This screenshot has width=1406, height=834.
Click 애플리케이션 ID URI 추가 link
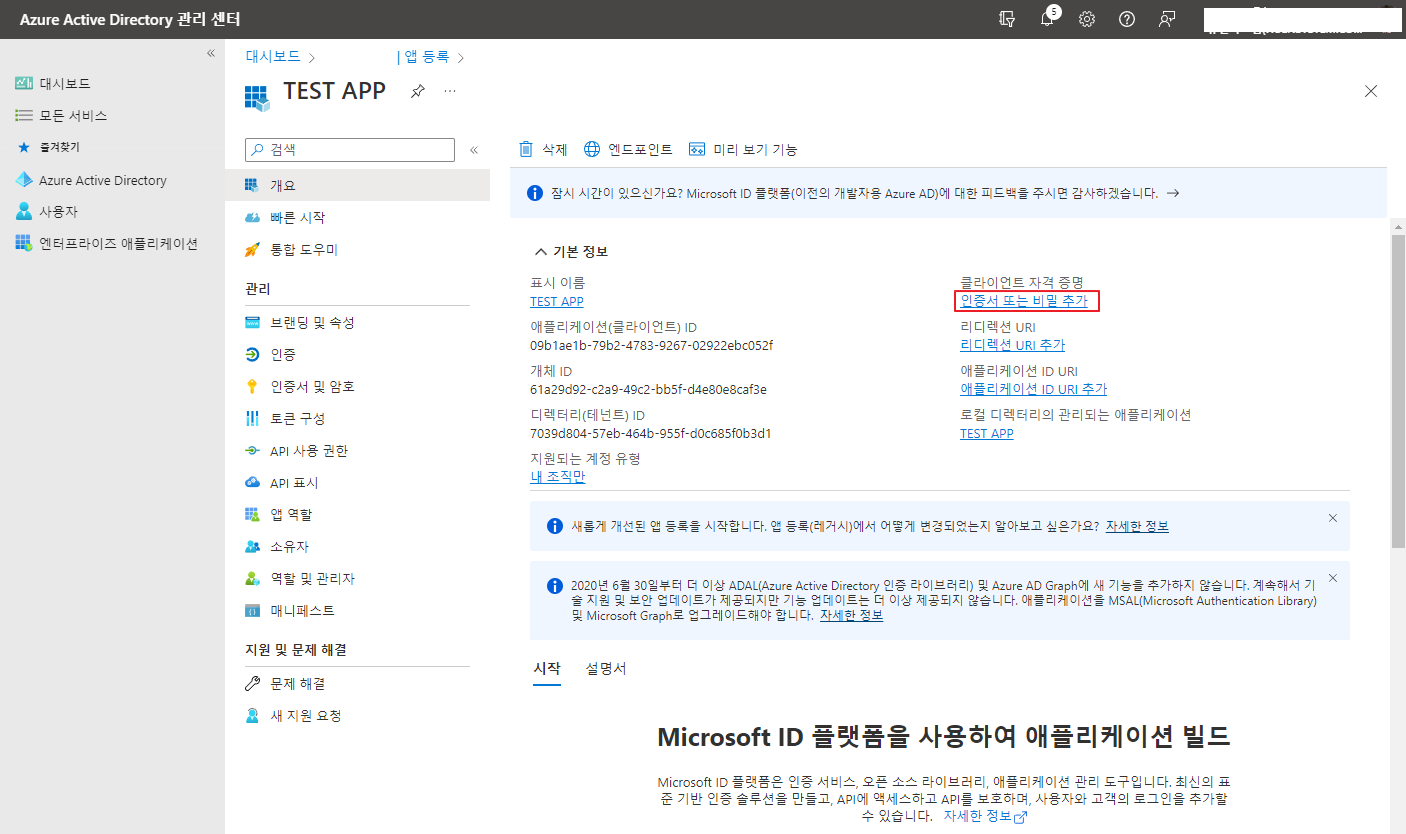click(1033, 389)
